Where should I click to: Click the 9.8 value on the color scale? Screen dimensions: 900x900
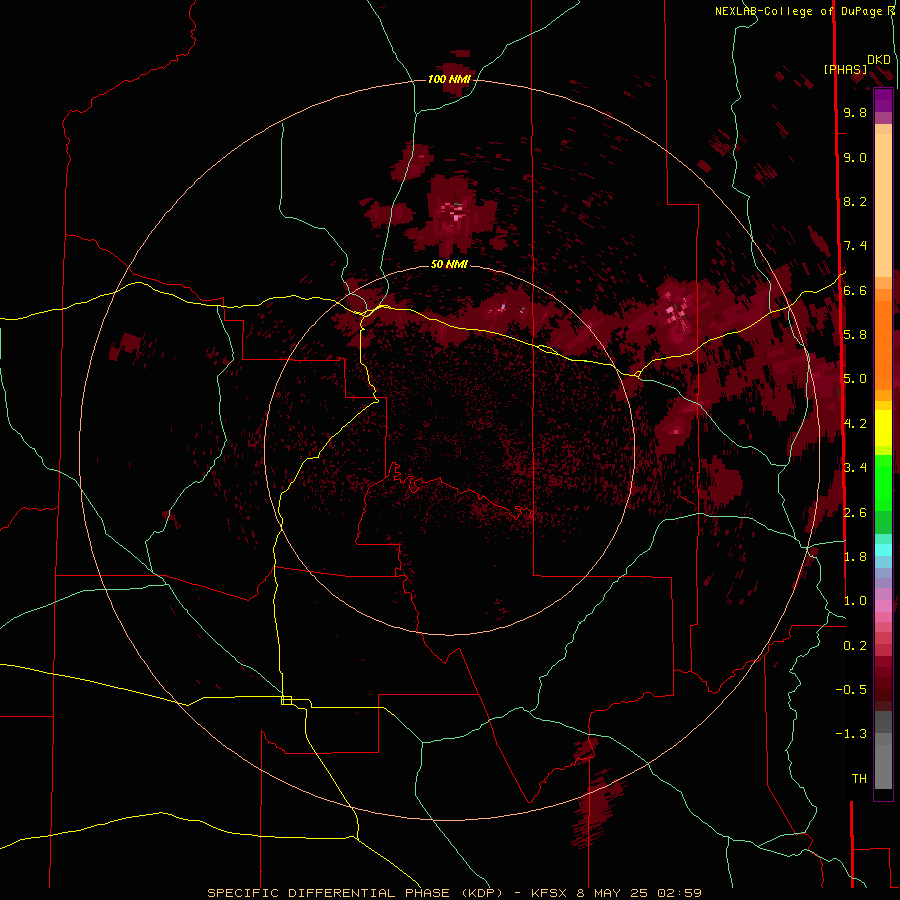tap(855, 112)
